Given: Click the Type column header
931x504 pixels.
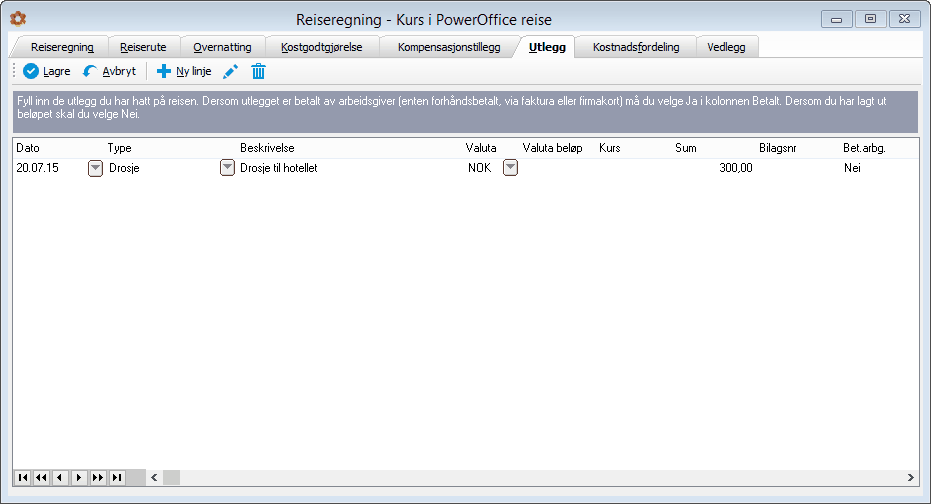Looking at the screenshot, I should coord(119,148).
